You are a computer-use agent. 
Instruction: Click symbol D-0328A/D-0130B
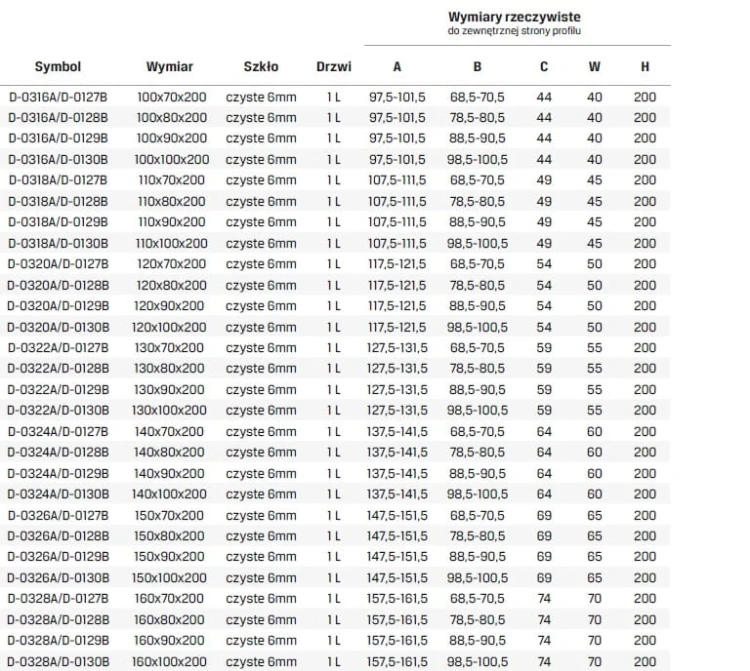click(x=58, y=662)
